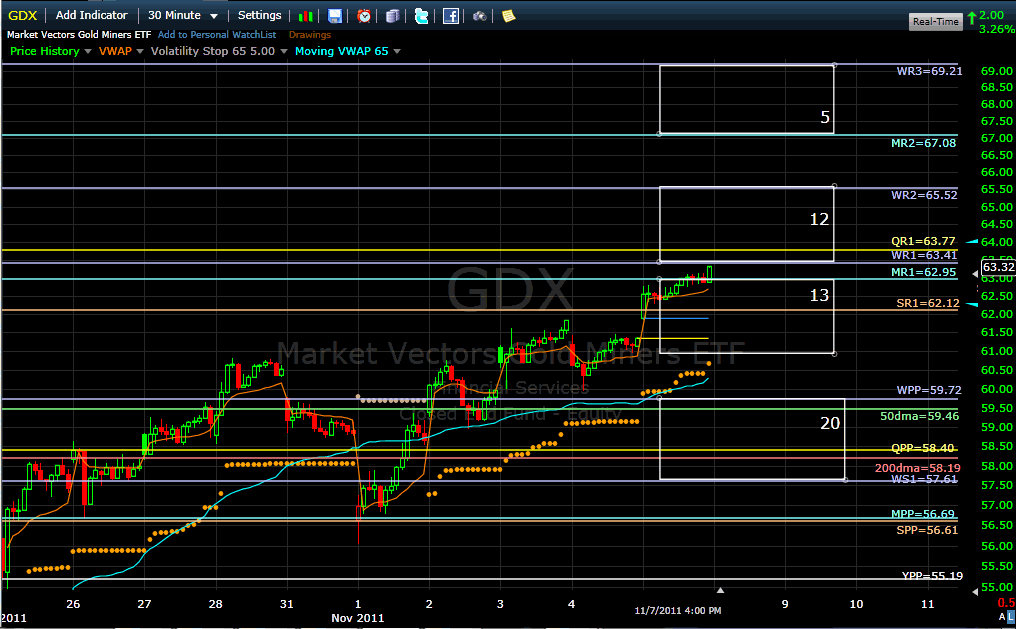
Task: Toggle the A arithmetic scale button
Action: pyautogui.click(x=1002, y=617)
